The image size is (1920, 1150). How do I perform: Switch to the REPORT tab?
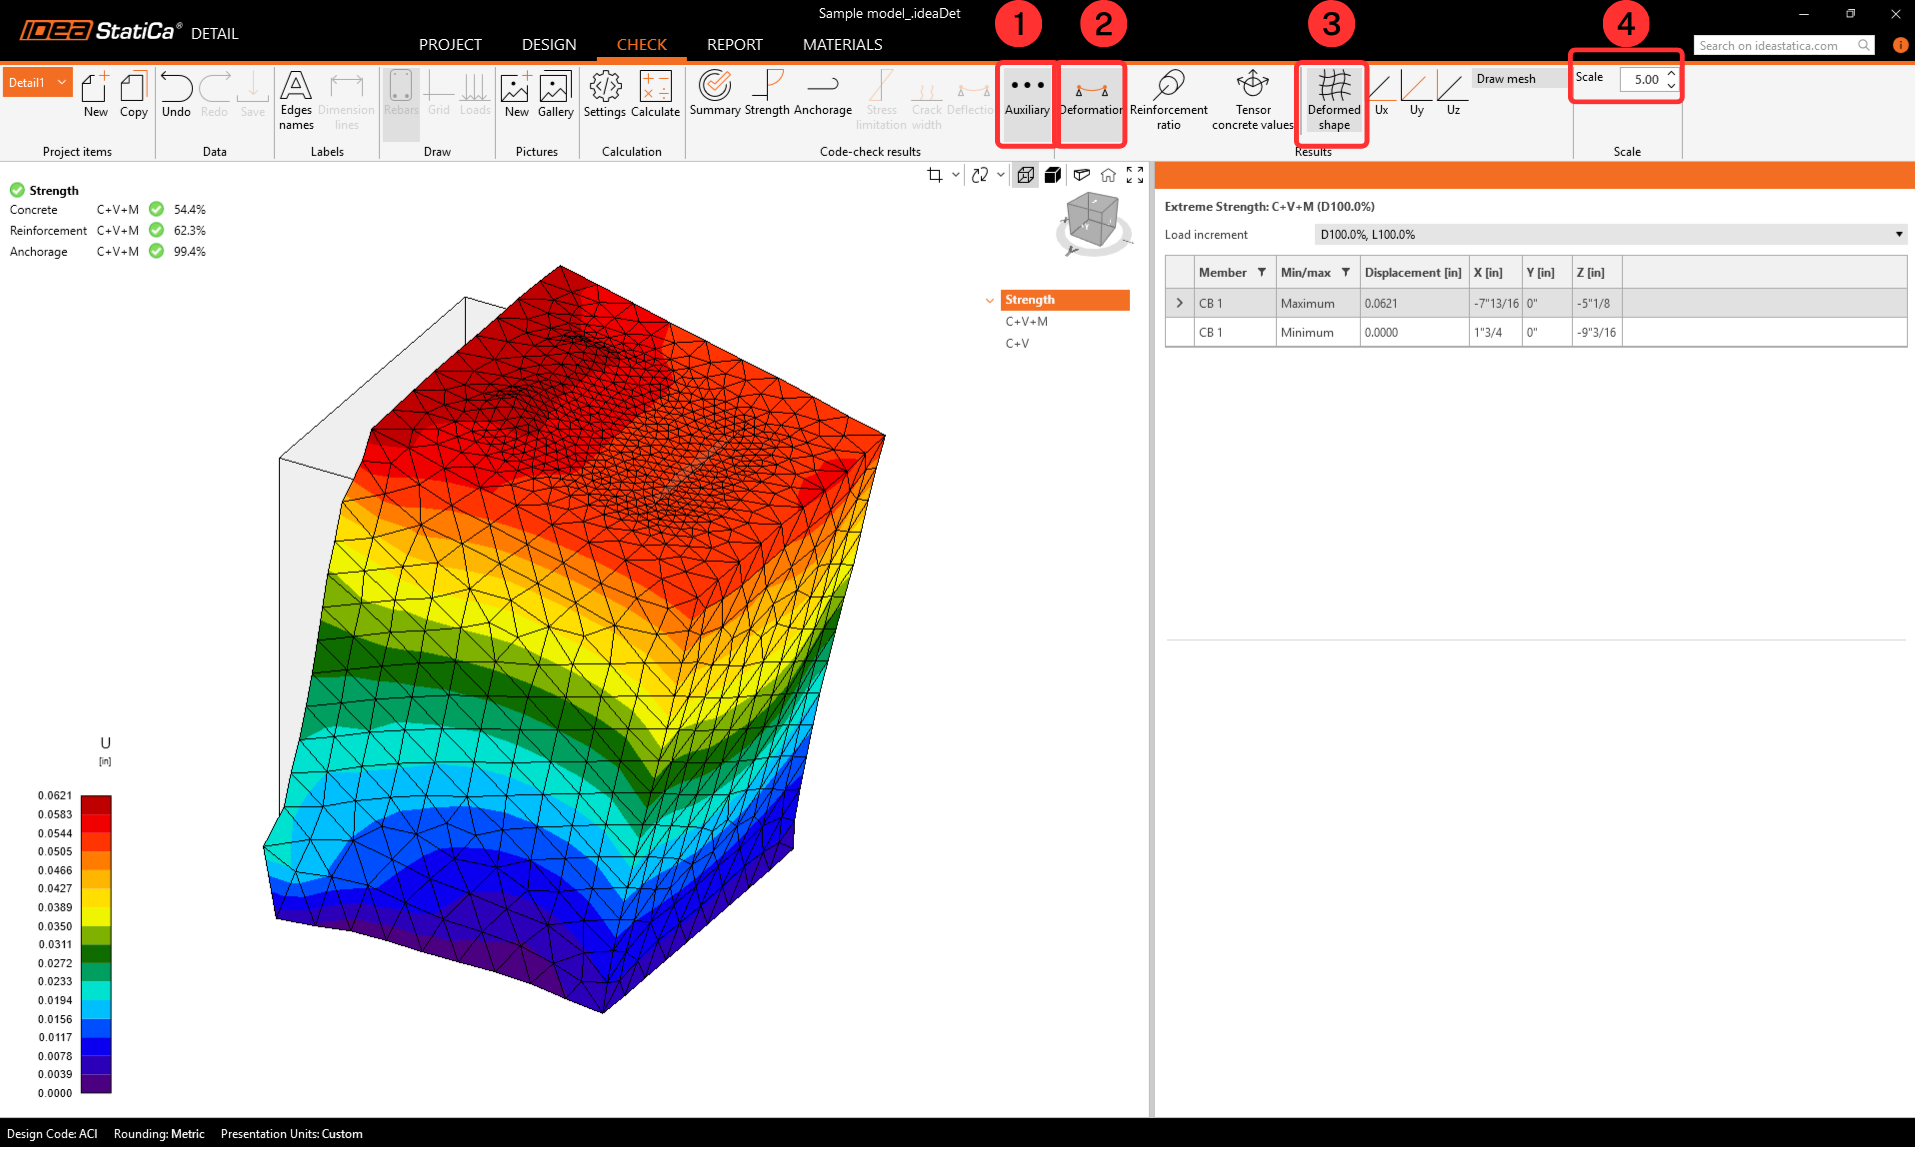click(734, 45)
